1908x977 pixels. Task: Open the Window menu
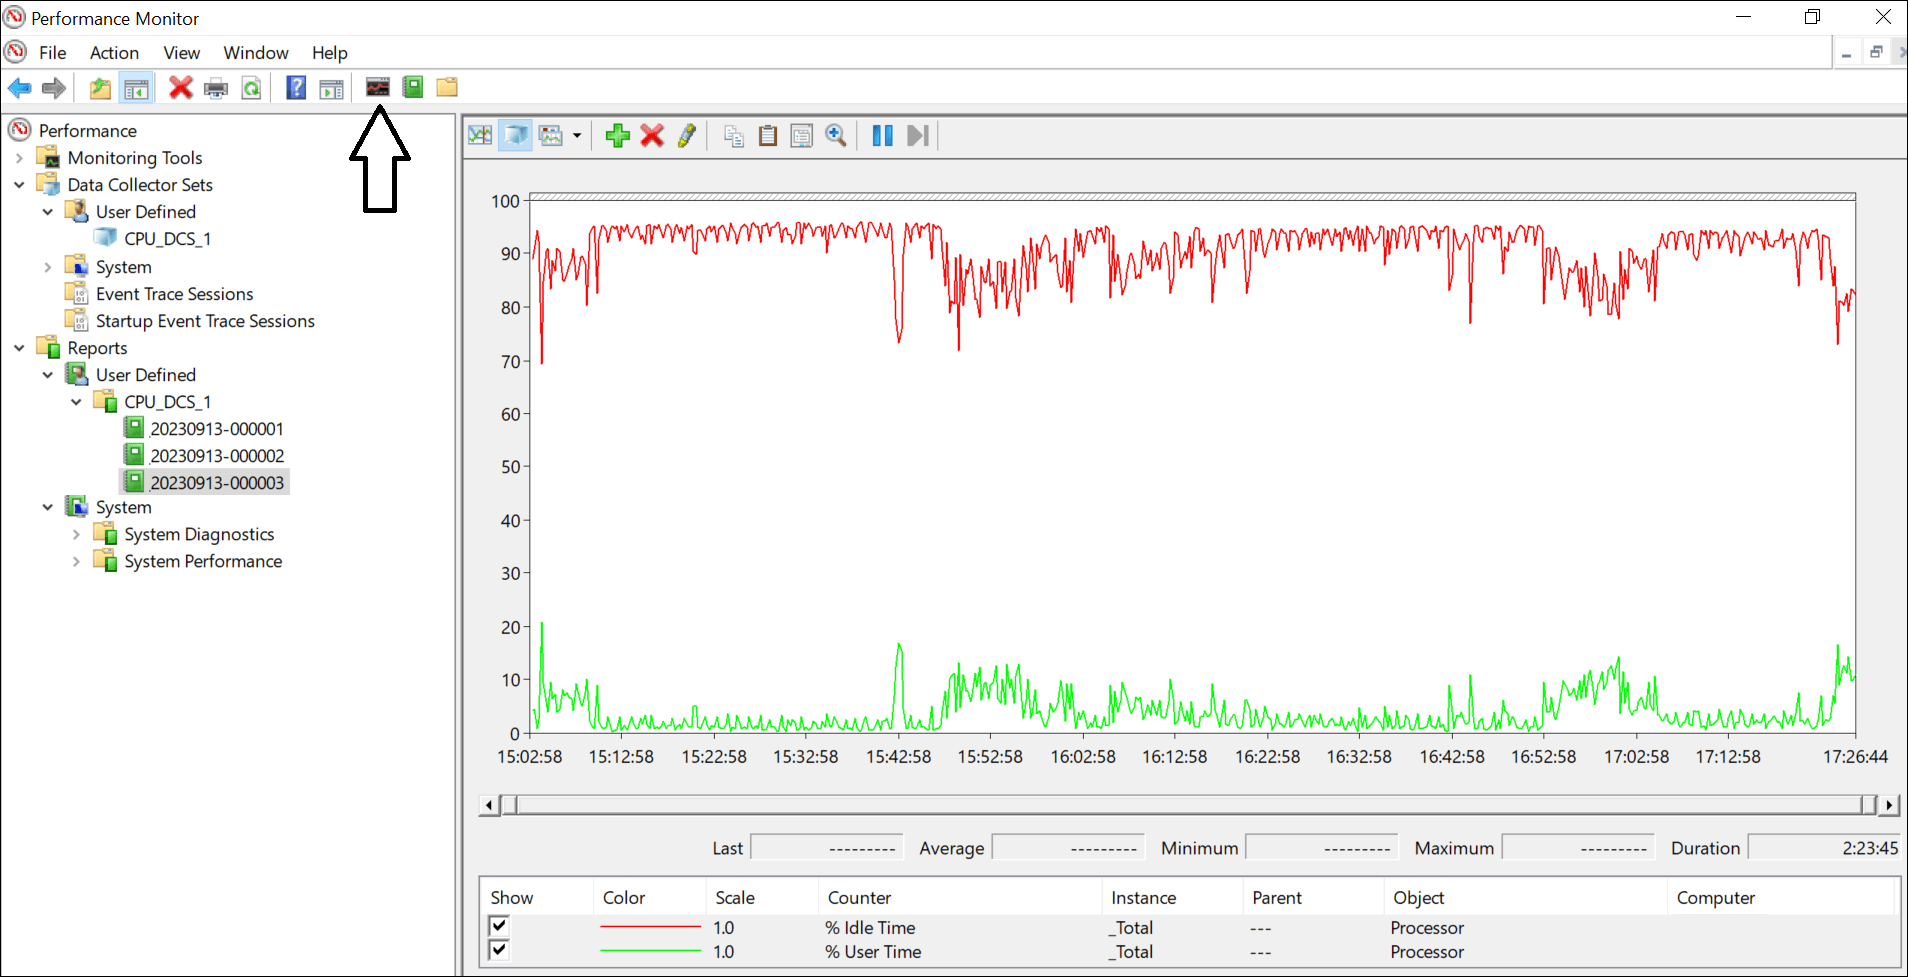pyautogui.click(x=255, y=52)
